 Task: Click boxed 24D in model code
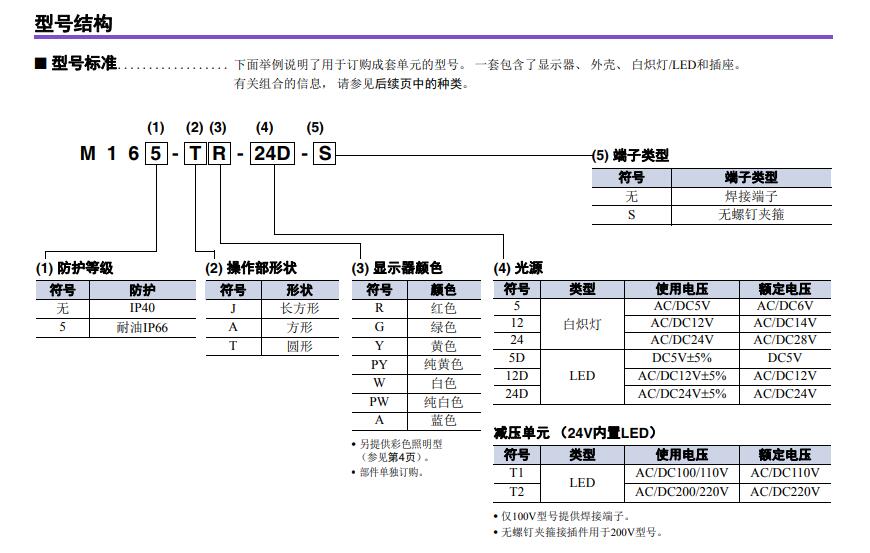[x=272, y=153]
